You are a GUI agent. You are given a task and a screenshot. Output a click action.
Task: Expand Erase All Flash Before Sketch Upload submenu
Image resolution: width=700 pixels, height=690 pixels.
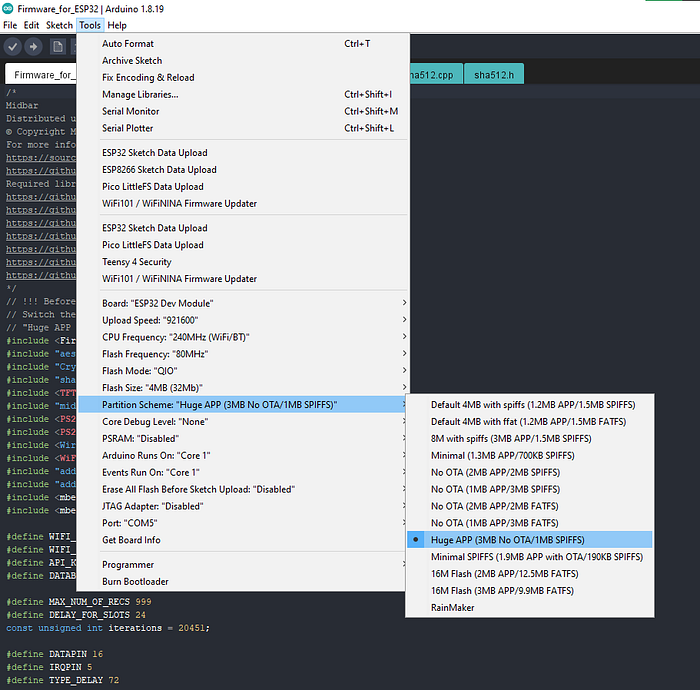243,490
